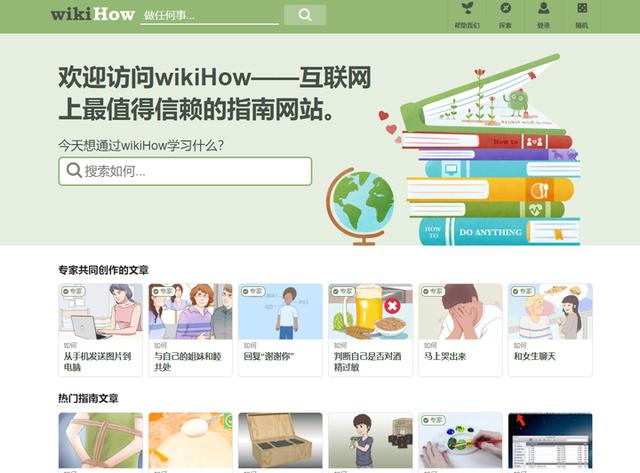
Task: Open the Mac screenshot popular article
Action: click(550, 440)
